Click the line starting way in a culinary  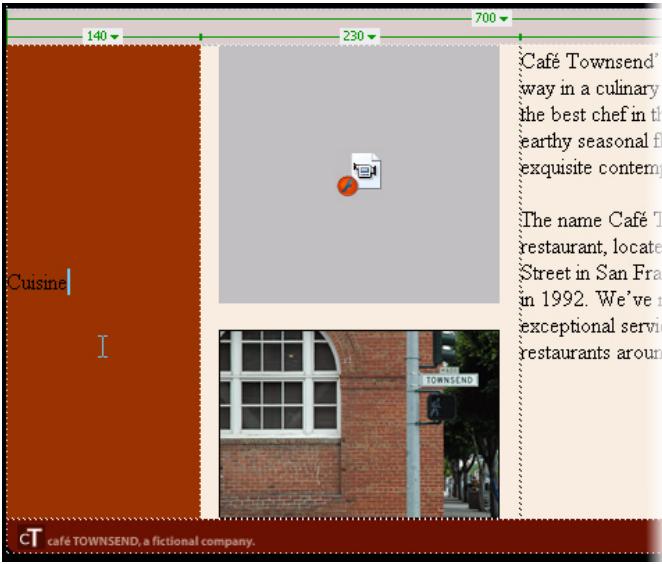click(x=590, y=88)
